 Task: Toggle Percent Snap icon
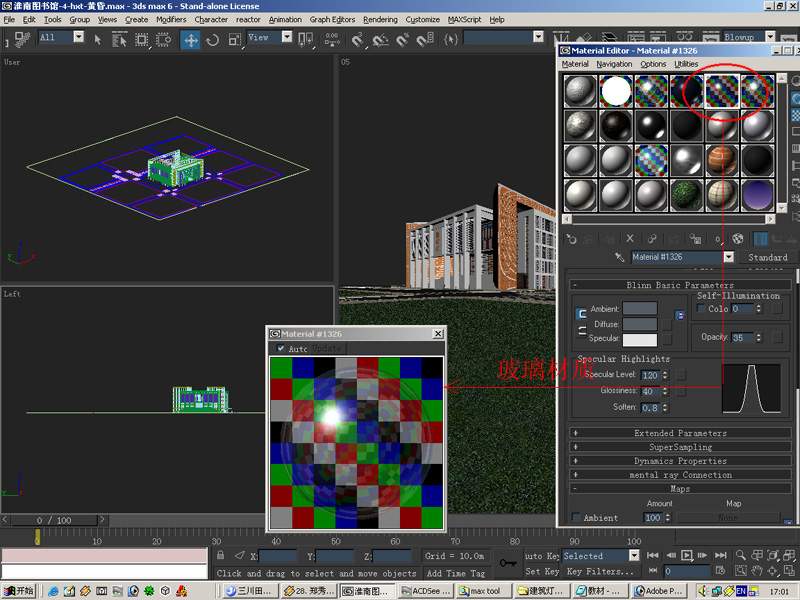point(403,39)
